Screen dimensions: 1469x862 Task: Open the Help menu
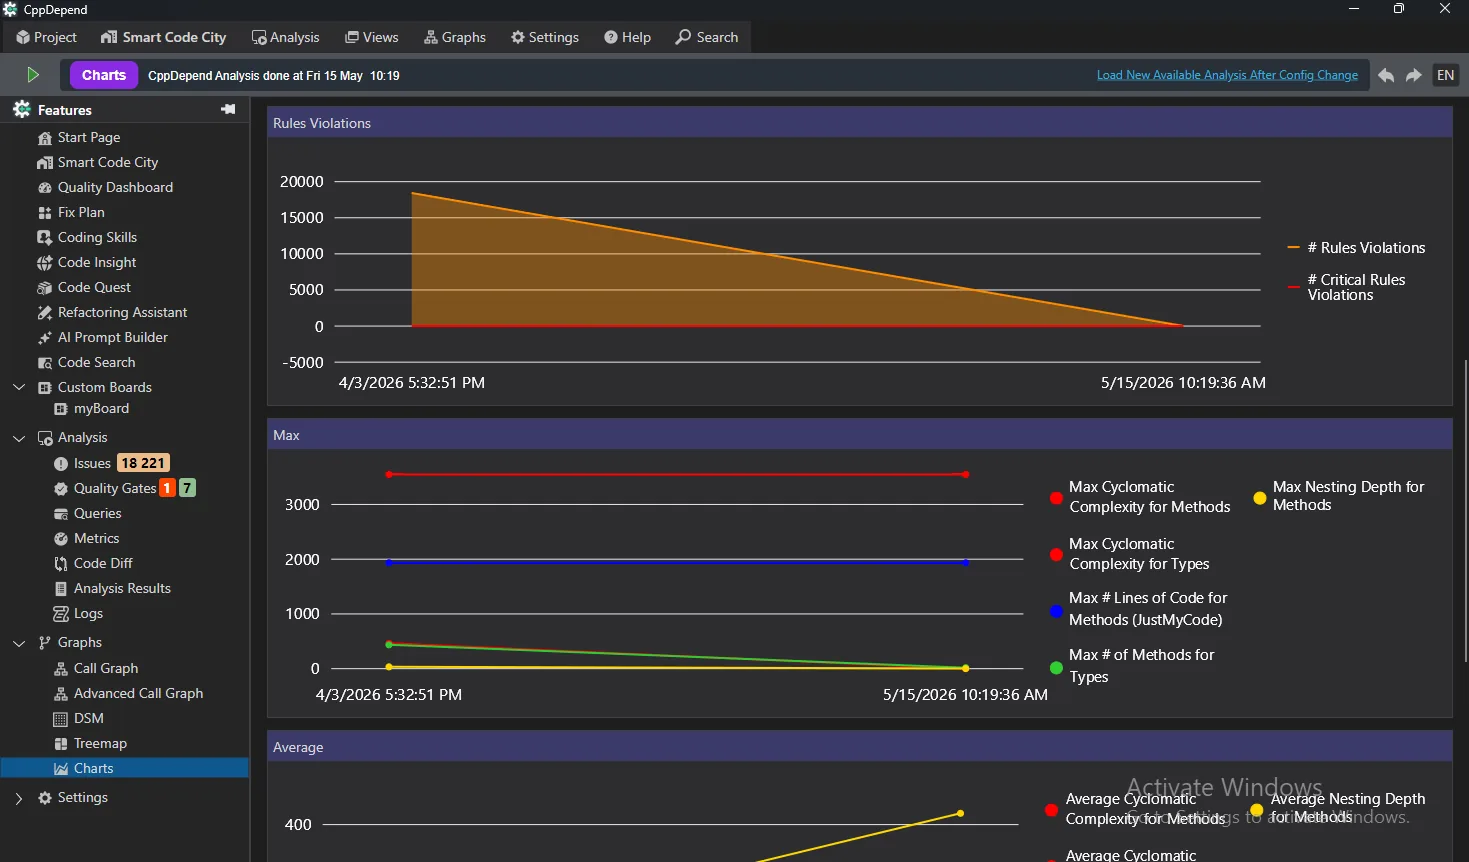[x=628, y=37]
